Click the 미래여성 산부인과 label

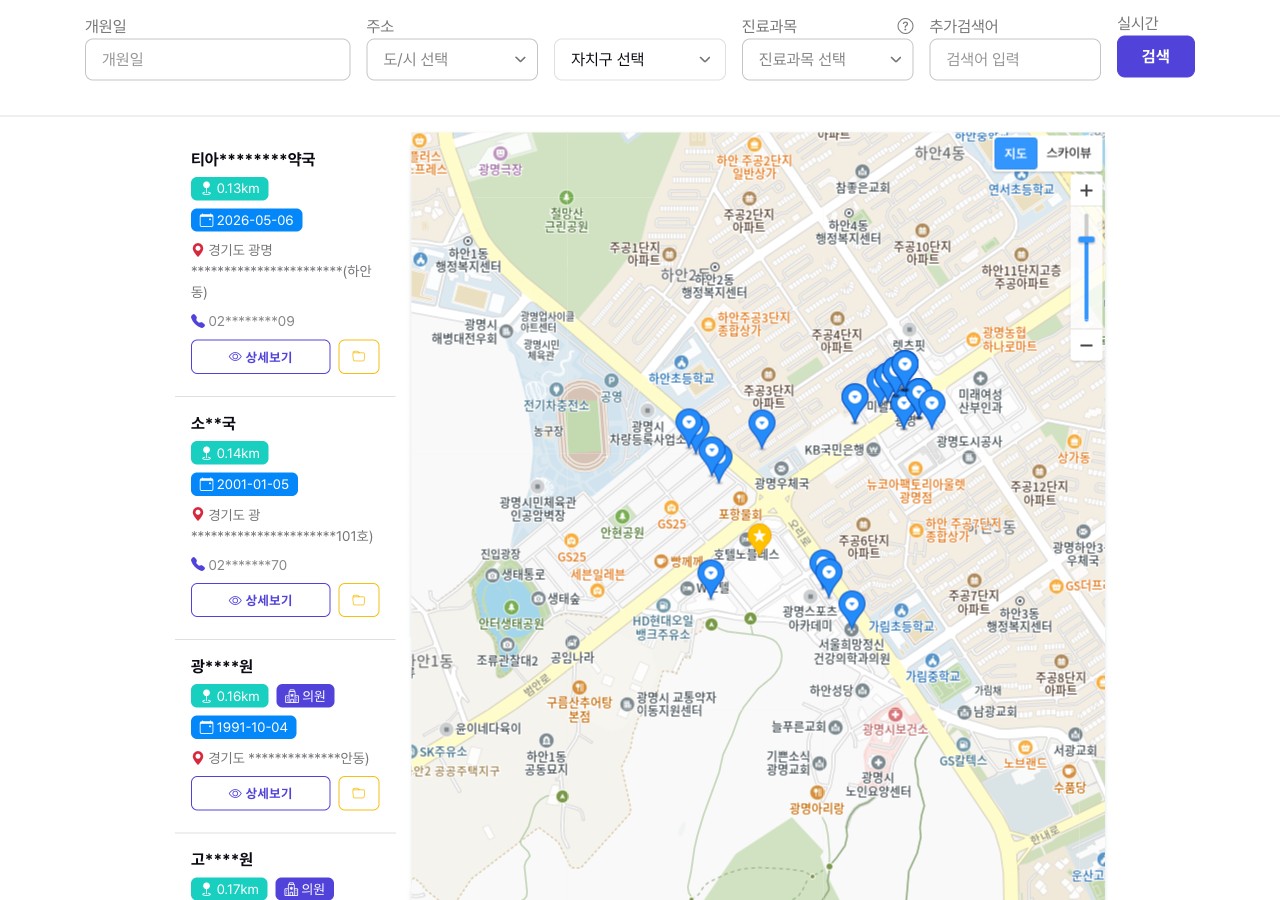point(980,401)
